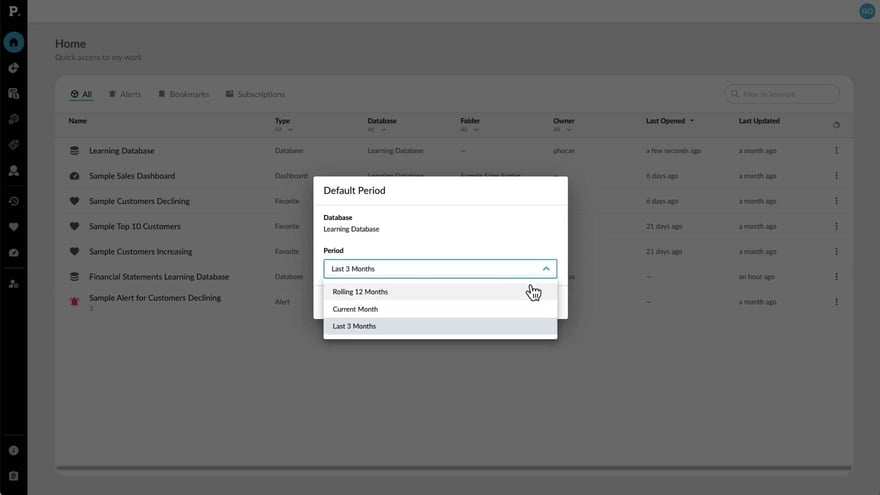This screenshot has height=495, width=880.
Task: Switch to the Alerts tab
Action: point(125,94)
